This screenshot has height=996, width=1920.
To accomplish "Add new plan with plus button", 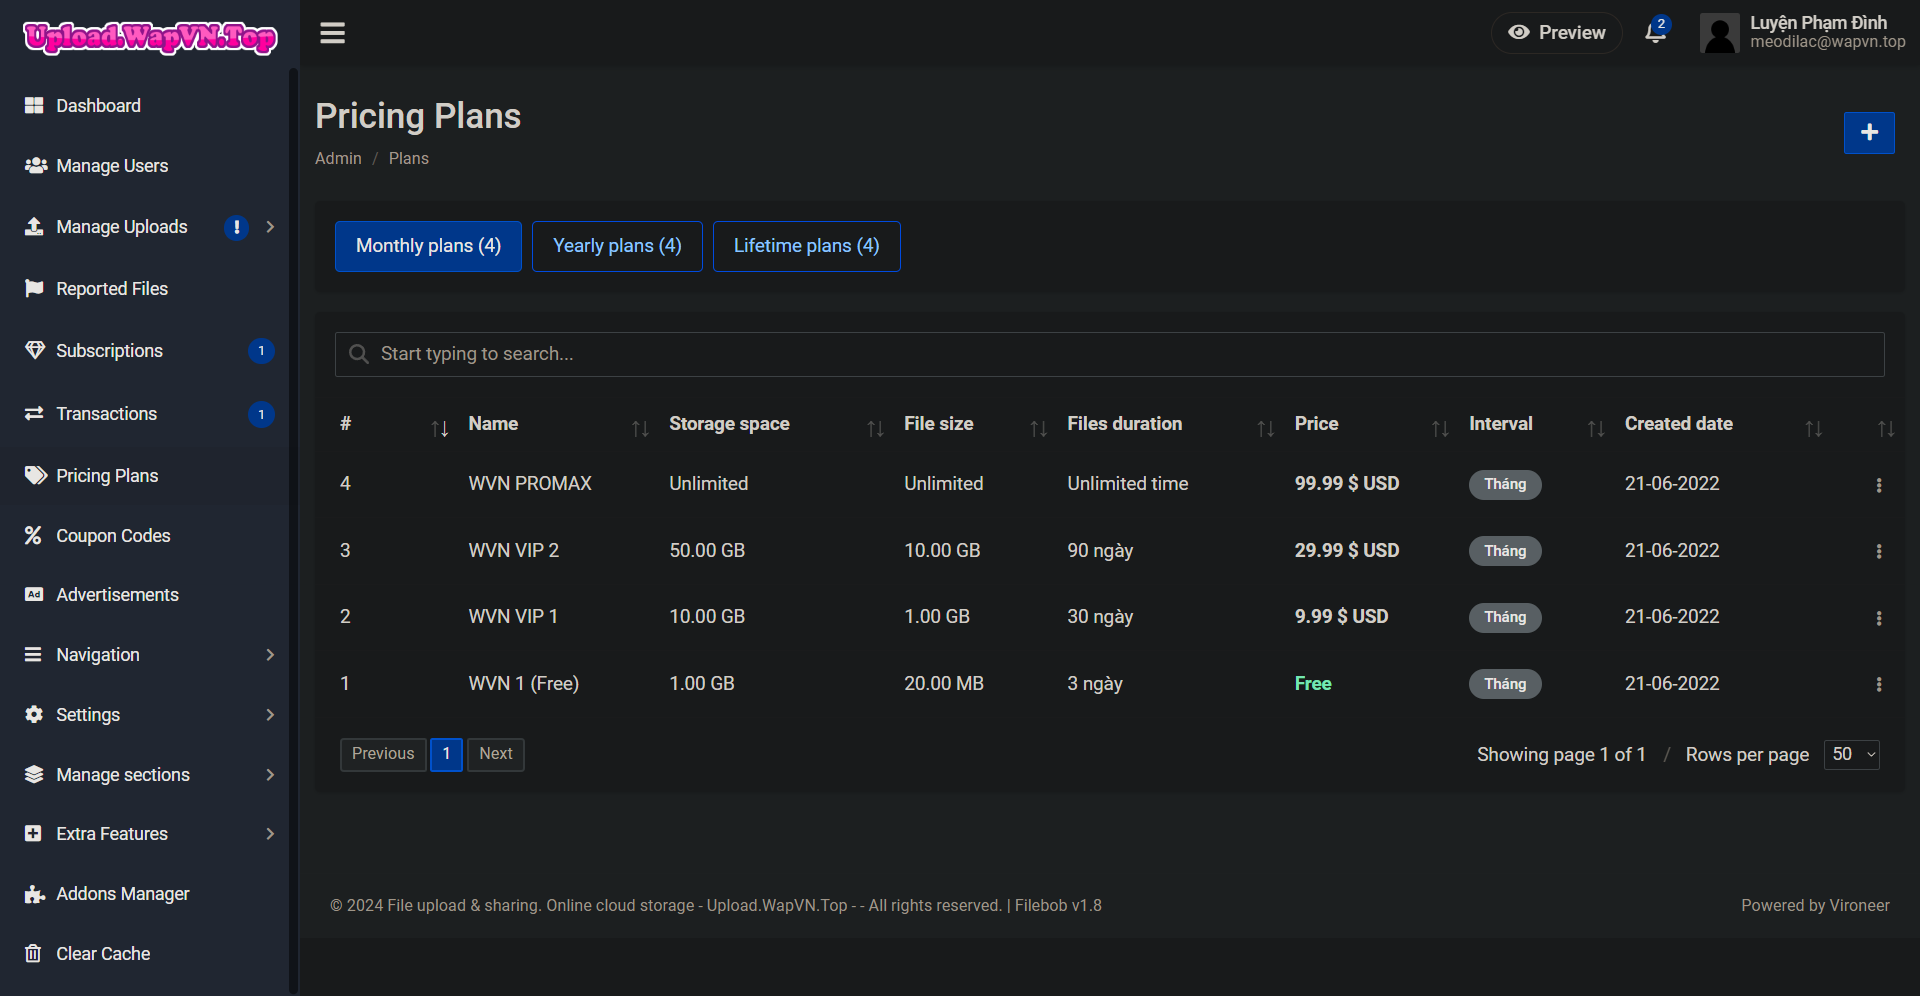I will 1868,132.
